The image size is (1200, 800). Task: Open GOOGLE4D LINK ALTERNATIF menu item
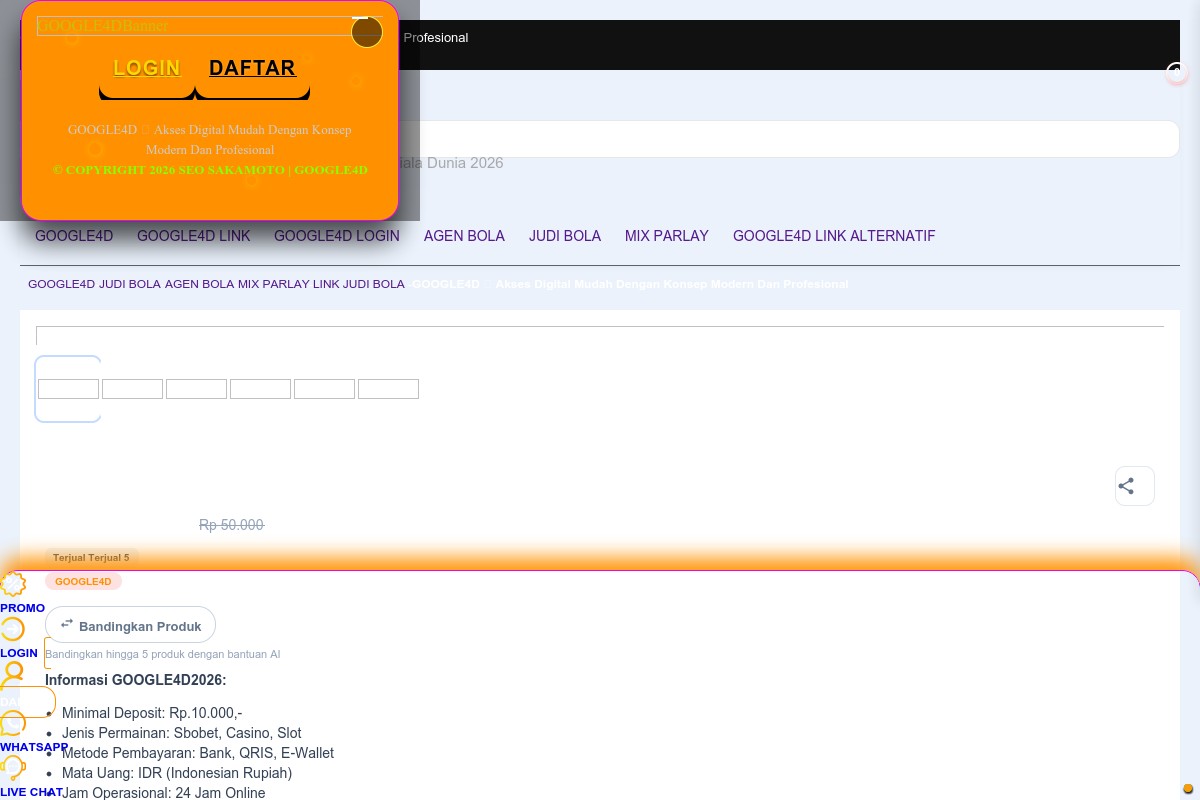click(834, 236)
